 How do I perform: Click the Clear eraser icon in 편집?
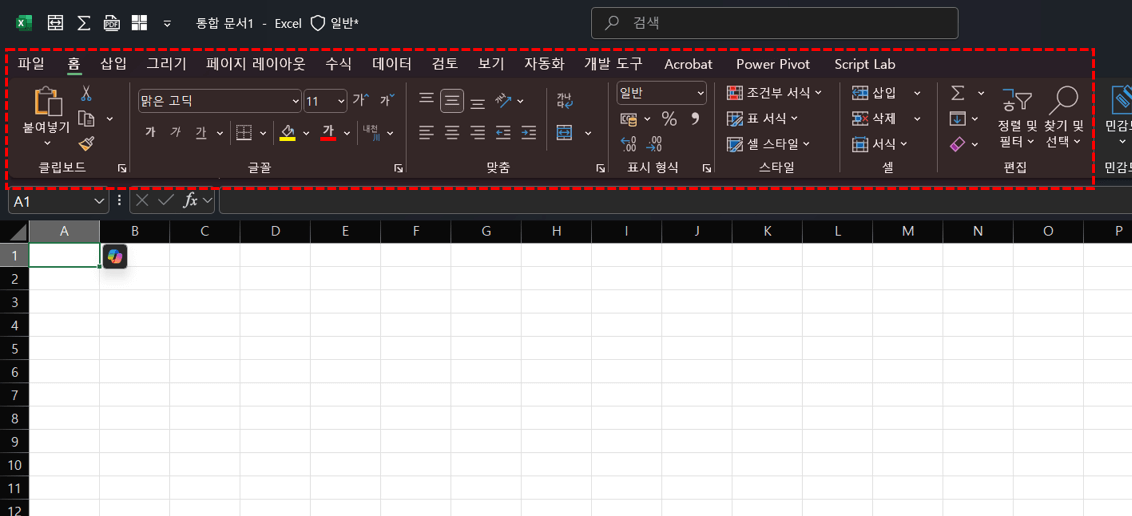957,145
